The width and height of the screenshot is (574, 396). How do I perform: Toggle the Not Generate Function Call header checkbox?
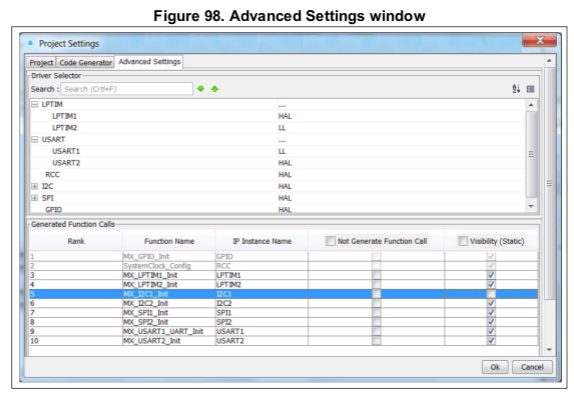330,241
